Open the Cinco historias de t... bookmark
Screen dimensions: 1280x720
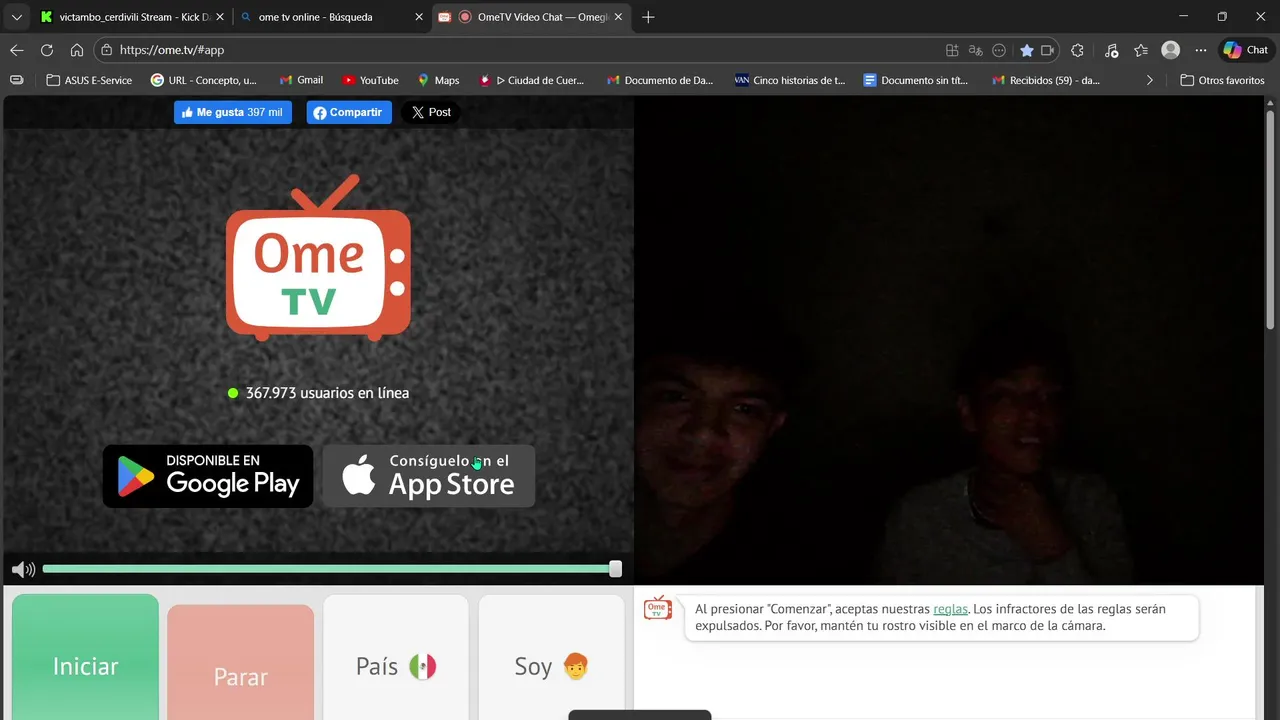(790, 80)
